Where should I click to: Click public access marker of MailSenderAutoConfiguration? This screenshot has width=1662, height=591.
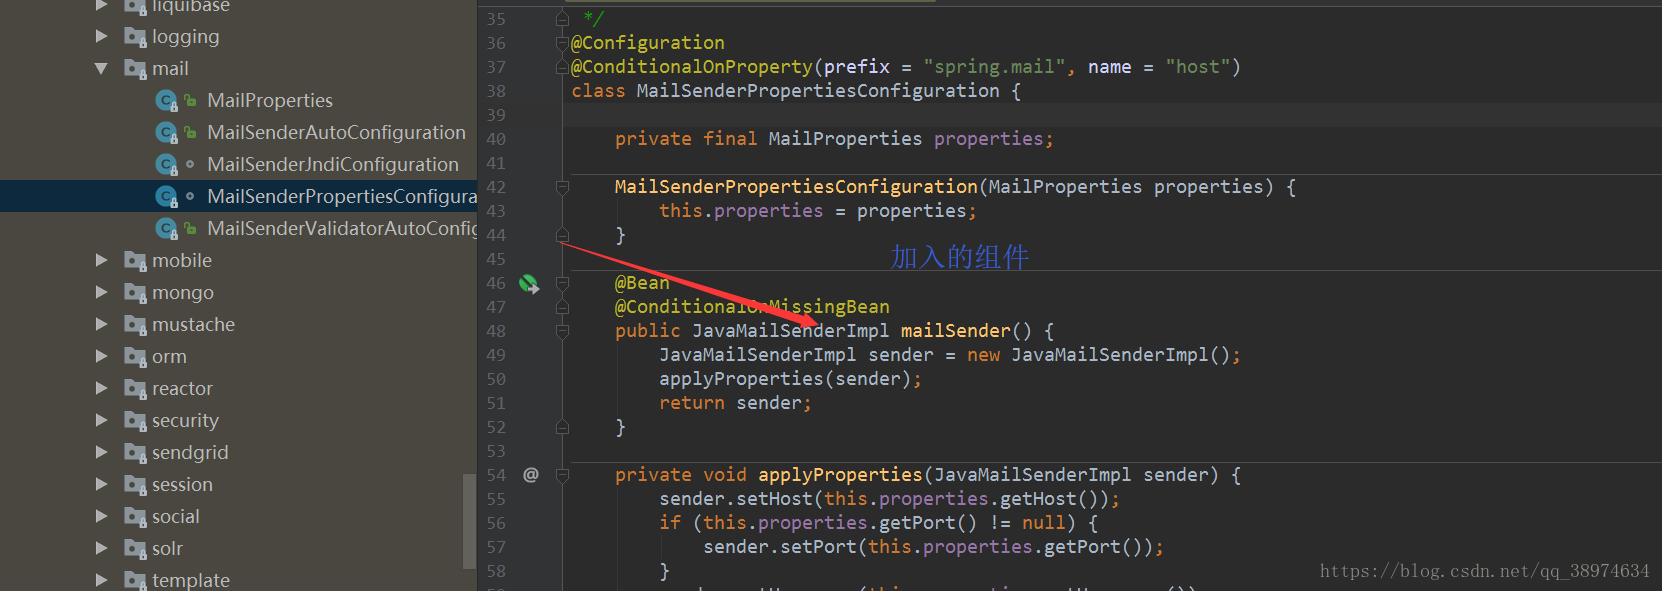tap(190, 132)
